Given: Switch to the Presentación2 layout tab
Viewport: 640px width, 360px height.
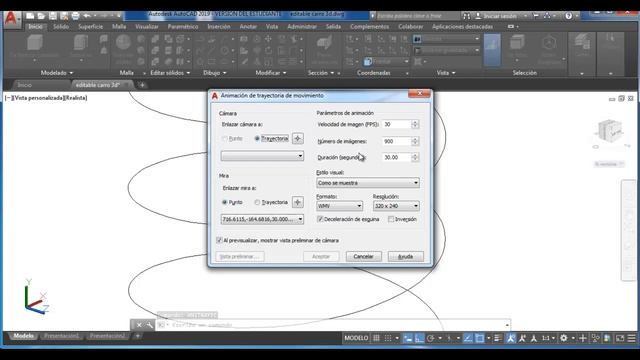Looking at the screenshot, I should coord(108,336).
